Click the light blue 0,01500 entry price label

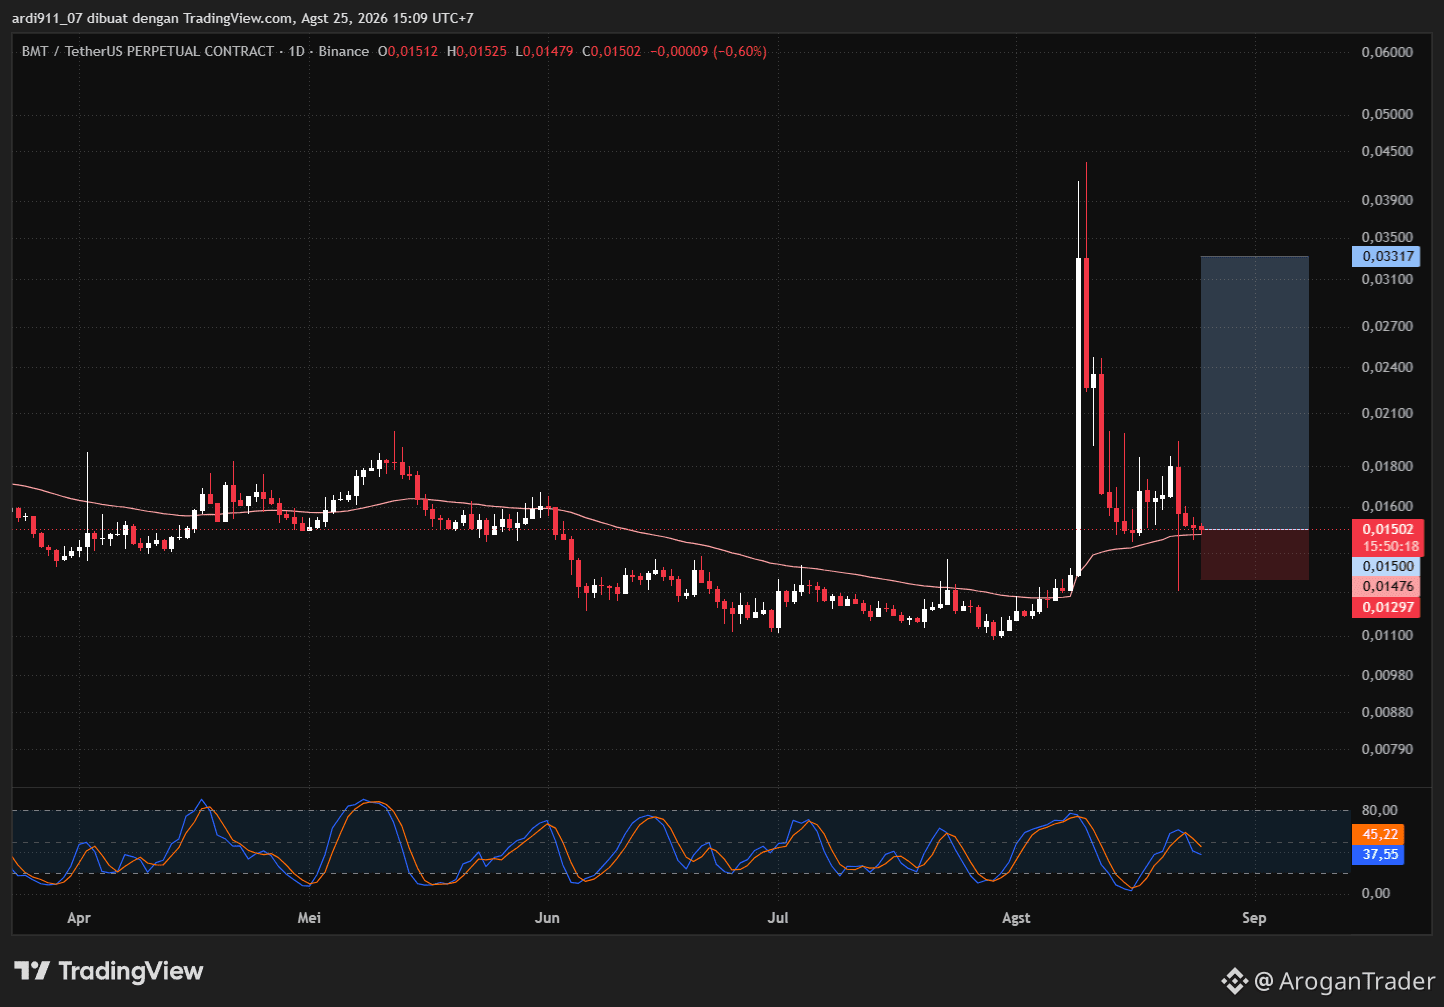click(1385, 566)
